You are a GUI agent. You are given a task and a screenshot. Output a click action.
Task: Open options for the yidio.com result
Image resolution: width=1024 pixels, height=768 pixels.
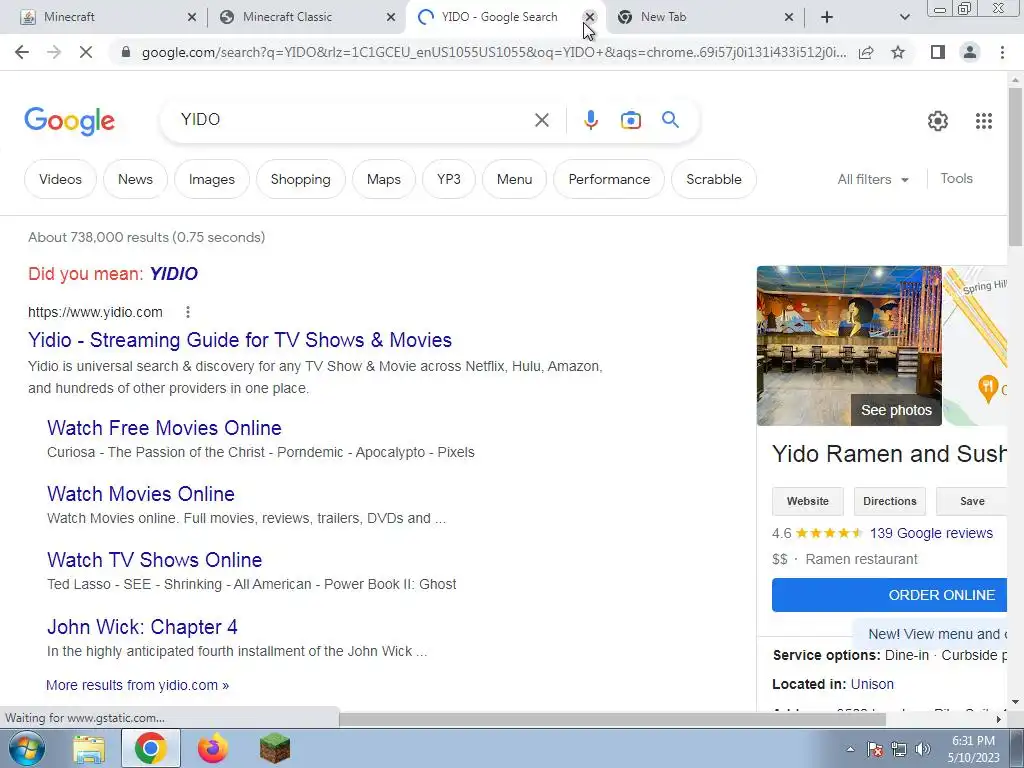point(188,312)
